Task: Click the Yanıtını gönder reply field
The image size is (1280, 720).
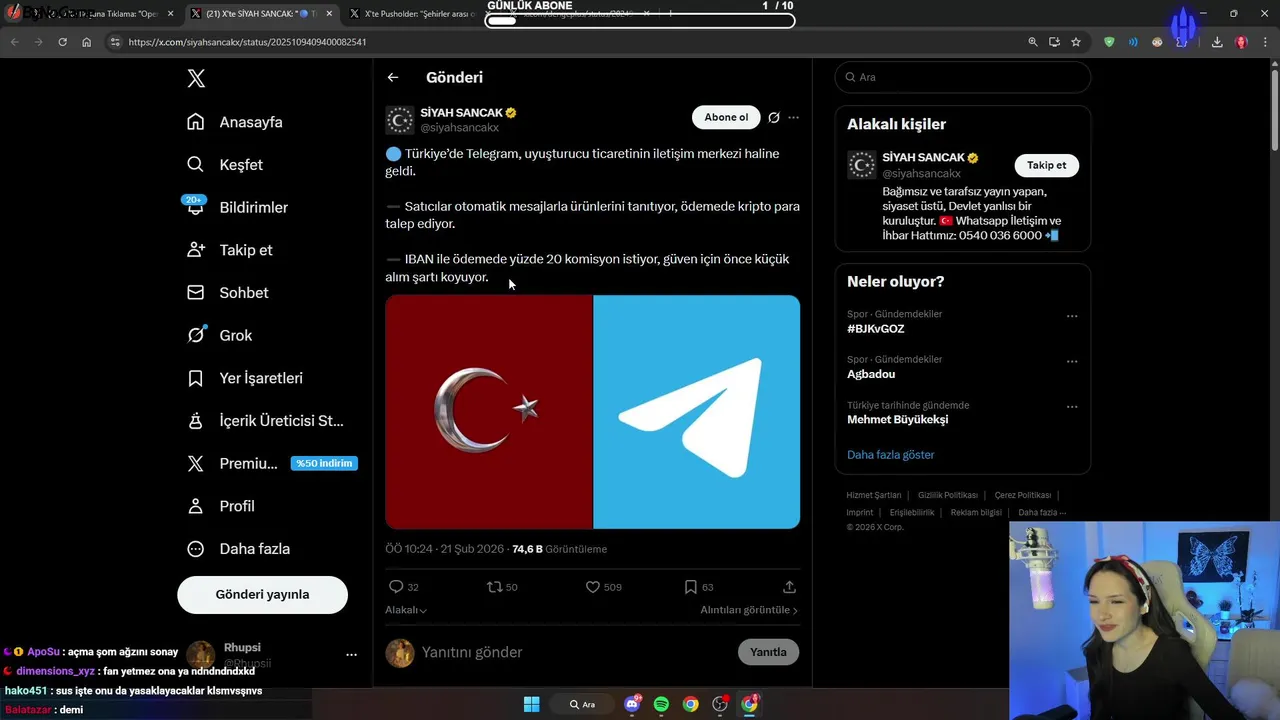Action: click(x=575, y=652)
